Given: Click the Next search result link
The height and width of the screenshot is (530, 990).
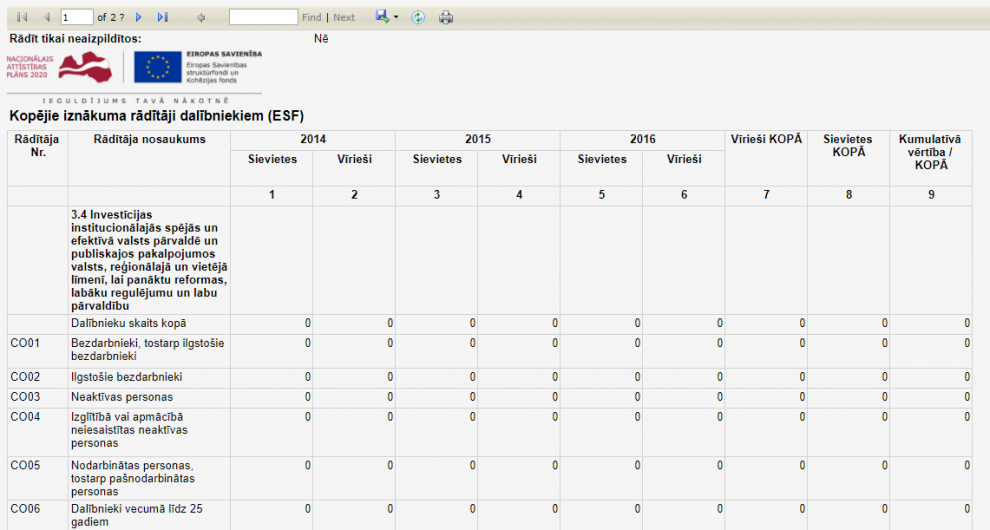Looking at the screenshot, I should pyautogui.click(x=344, y=18).
